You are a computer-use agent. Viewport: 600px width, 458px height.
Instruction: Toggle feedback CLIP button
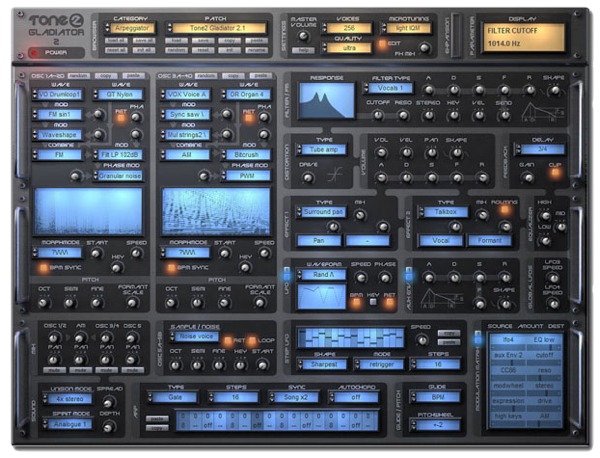click(554, 173)
